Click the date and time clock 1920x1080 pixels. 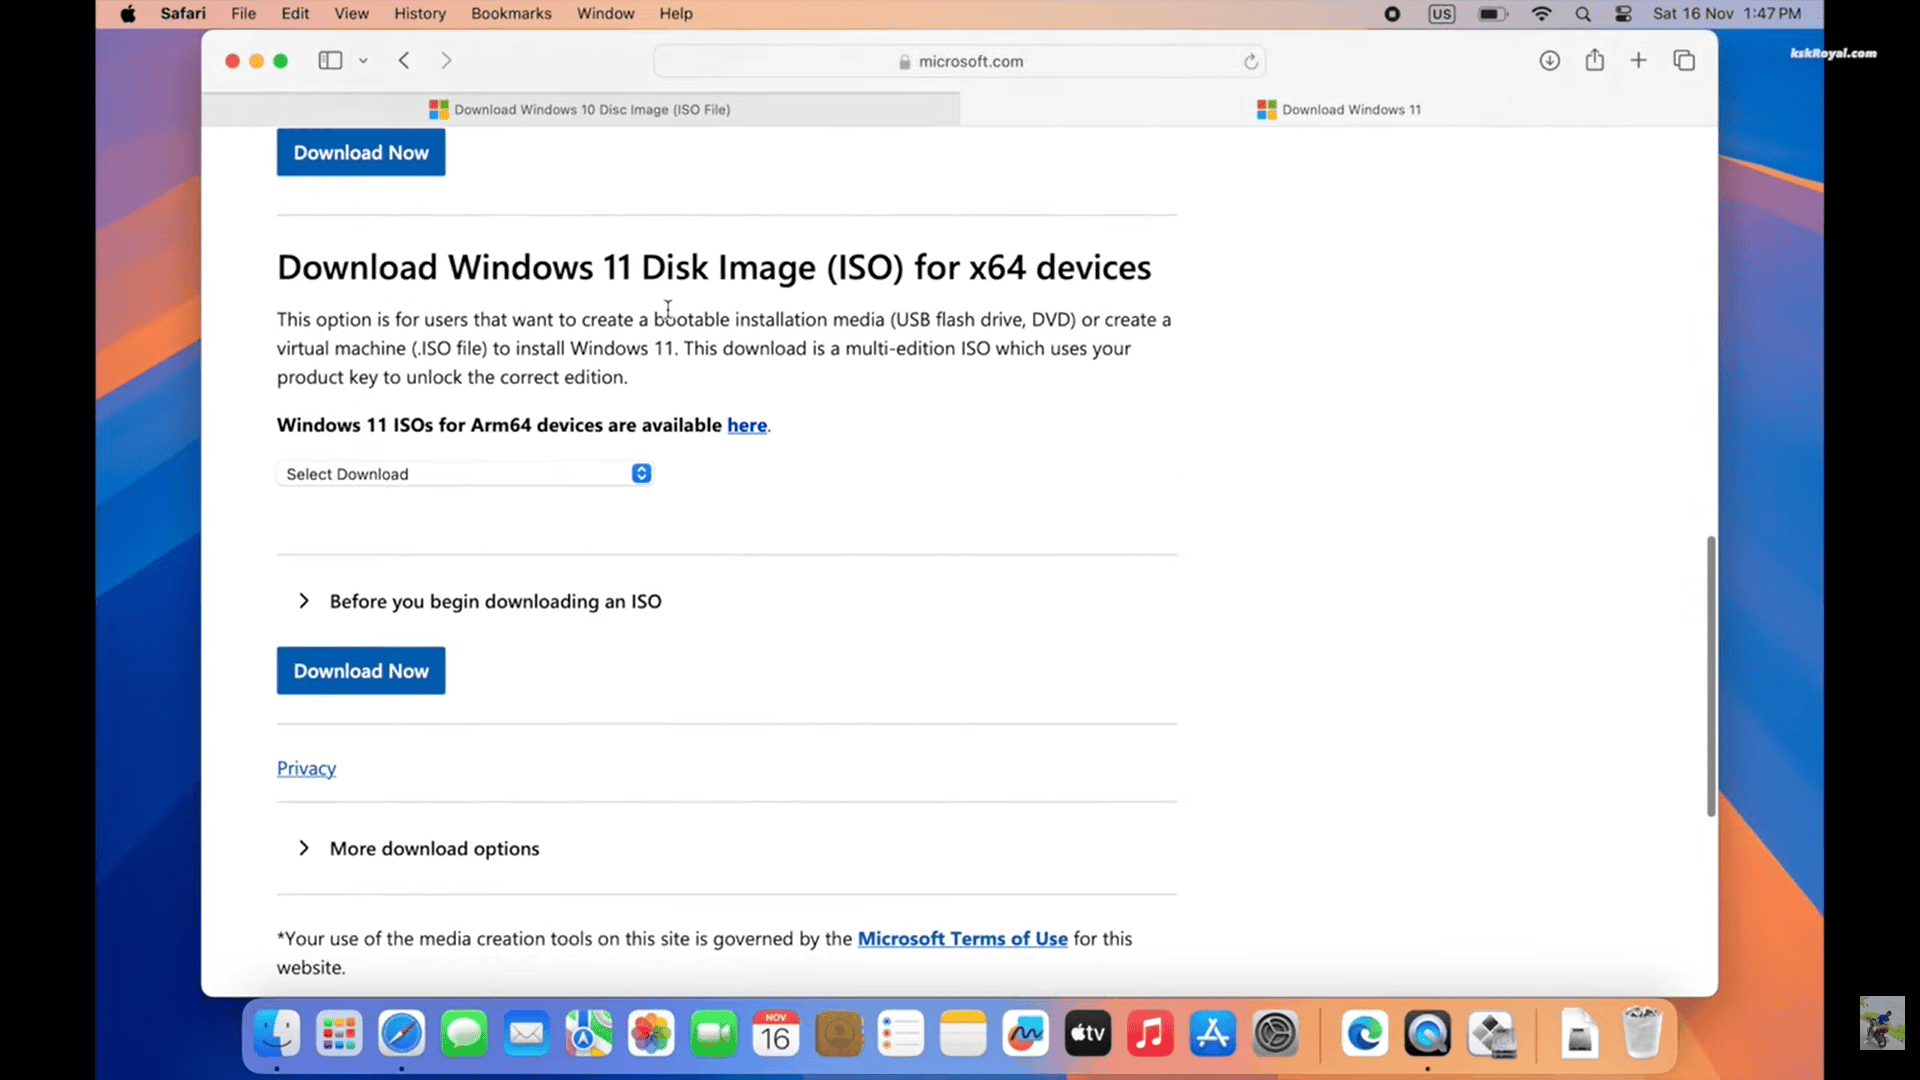coord(1726,14)
